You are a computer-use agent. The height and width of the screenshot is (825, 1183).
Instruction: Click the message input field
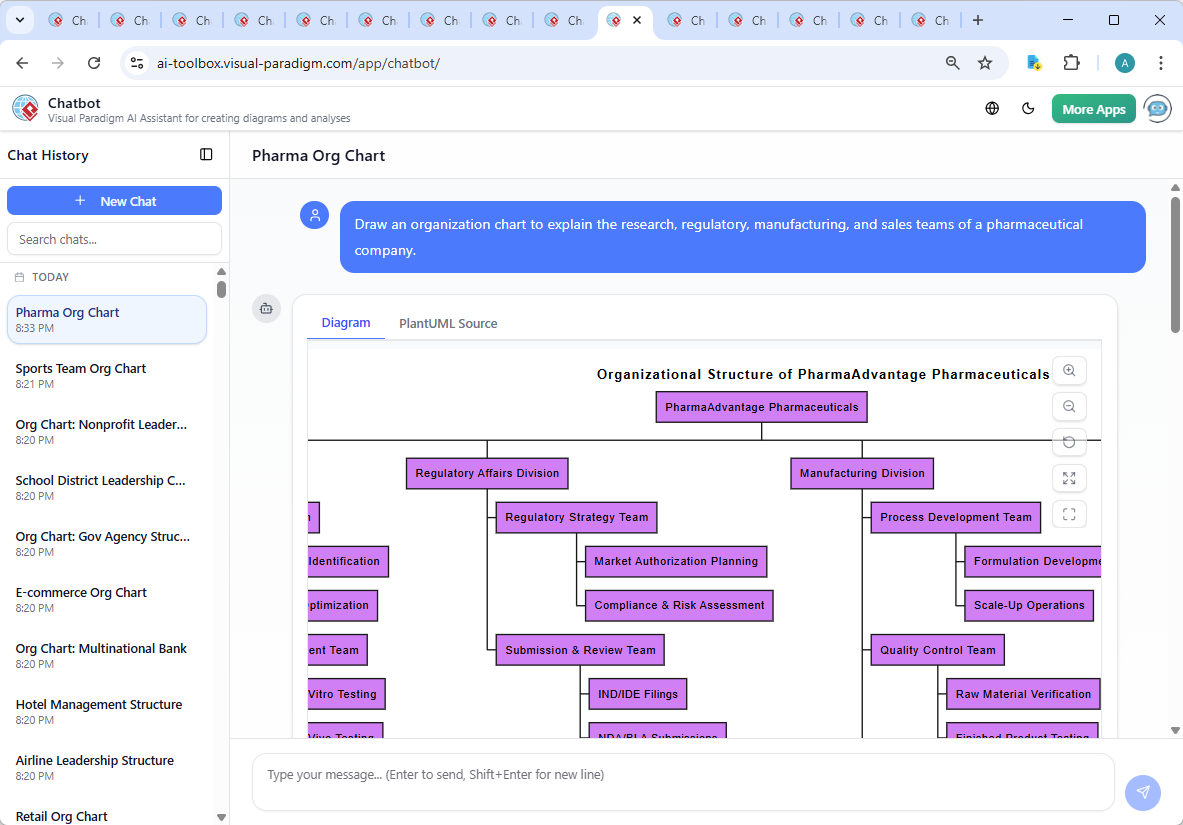683,781
